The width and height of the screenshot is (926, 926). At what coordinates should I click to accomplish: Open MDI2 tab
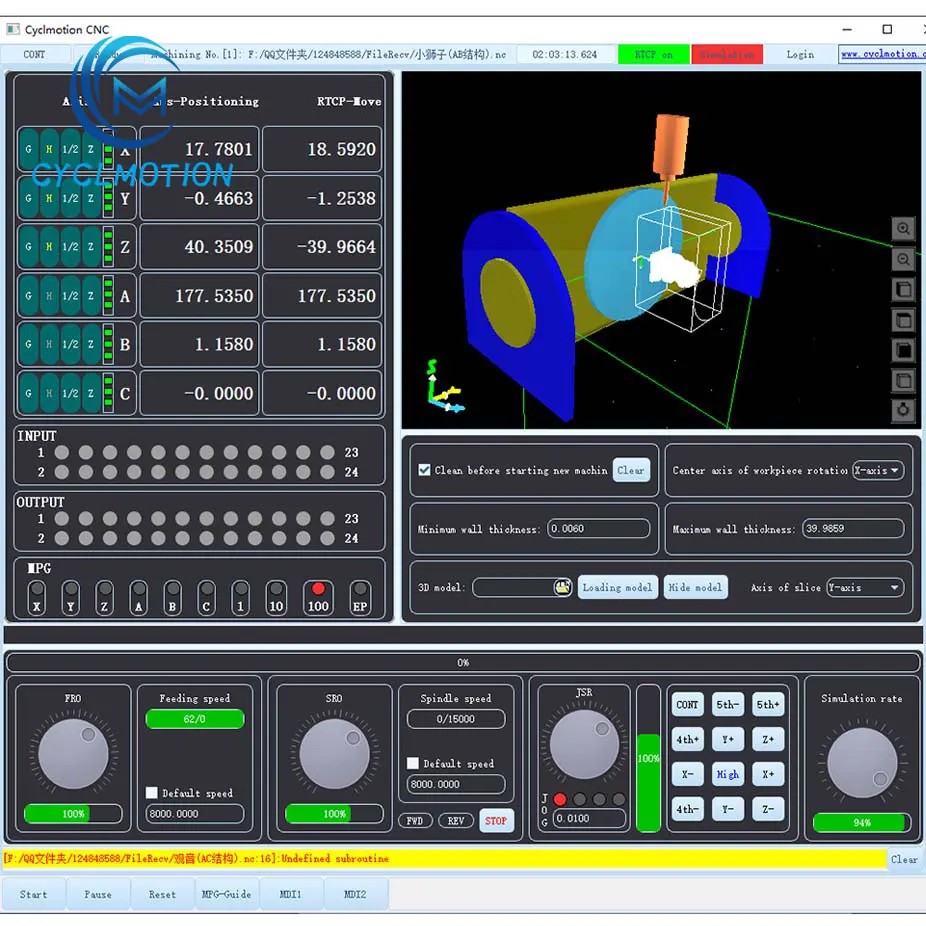[355, 894]
